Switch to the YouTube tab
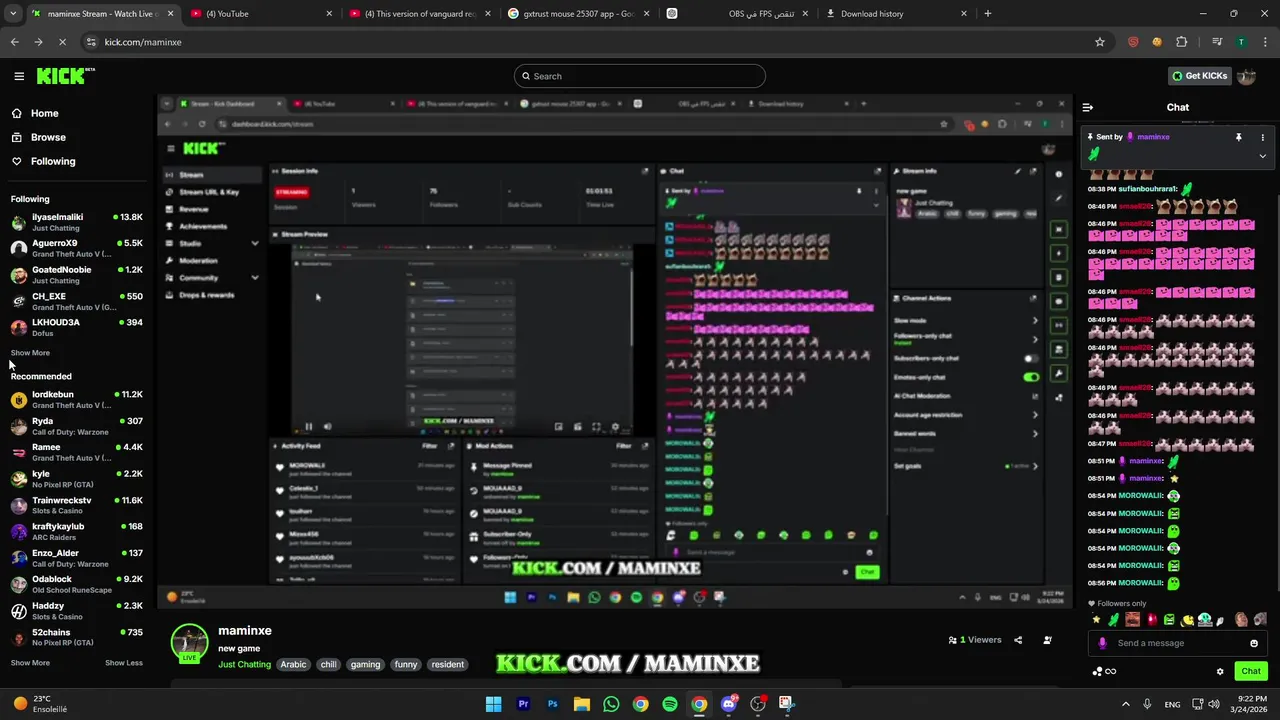 [260, 14]
